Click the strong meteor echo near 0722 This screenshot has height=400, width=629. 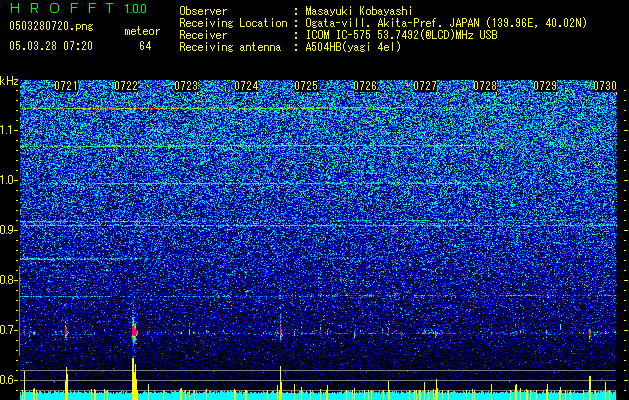coord(134,331)
